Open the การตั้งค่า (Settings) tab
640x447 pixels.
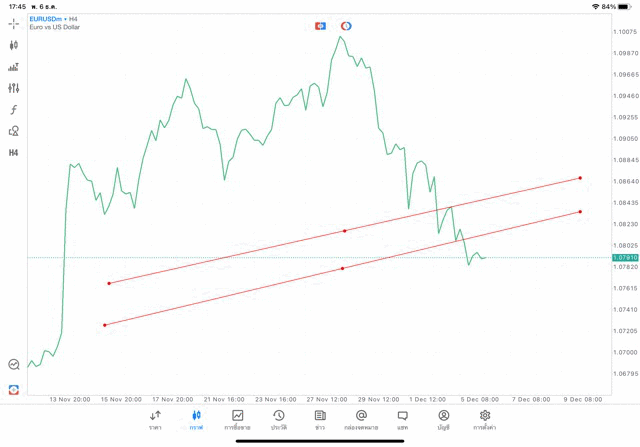pos(485,419)
